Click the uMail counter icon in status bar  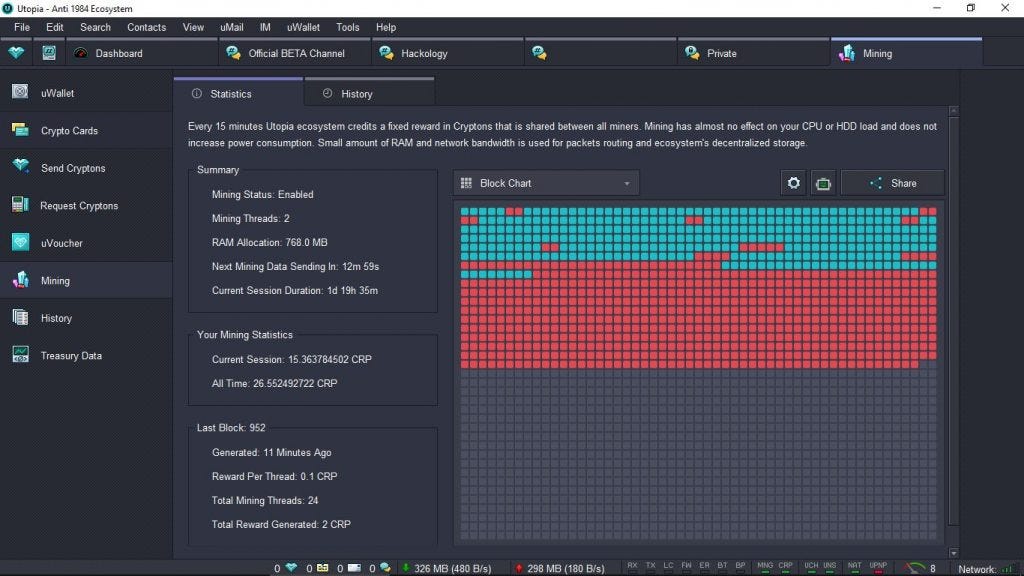tap(354, 568)
